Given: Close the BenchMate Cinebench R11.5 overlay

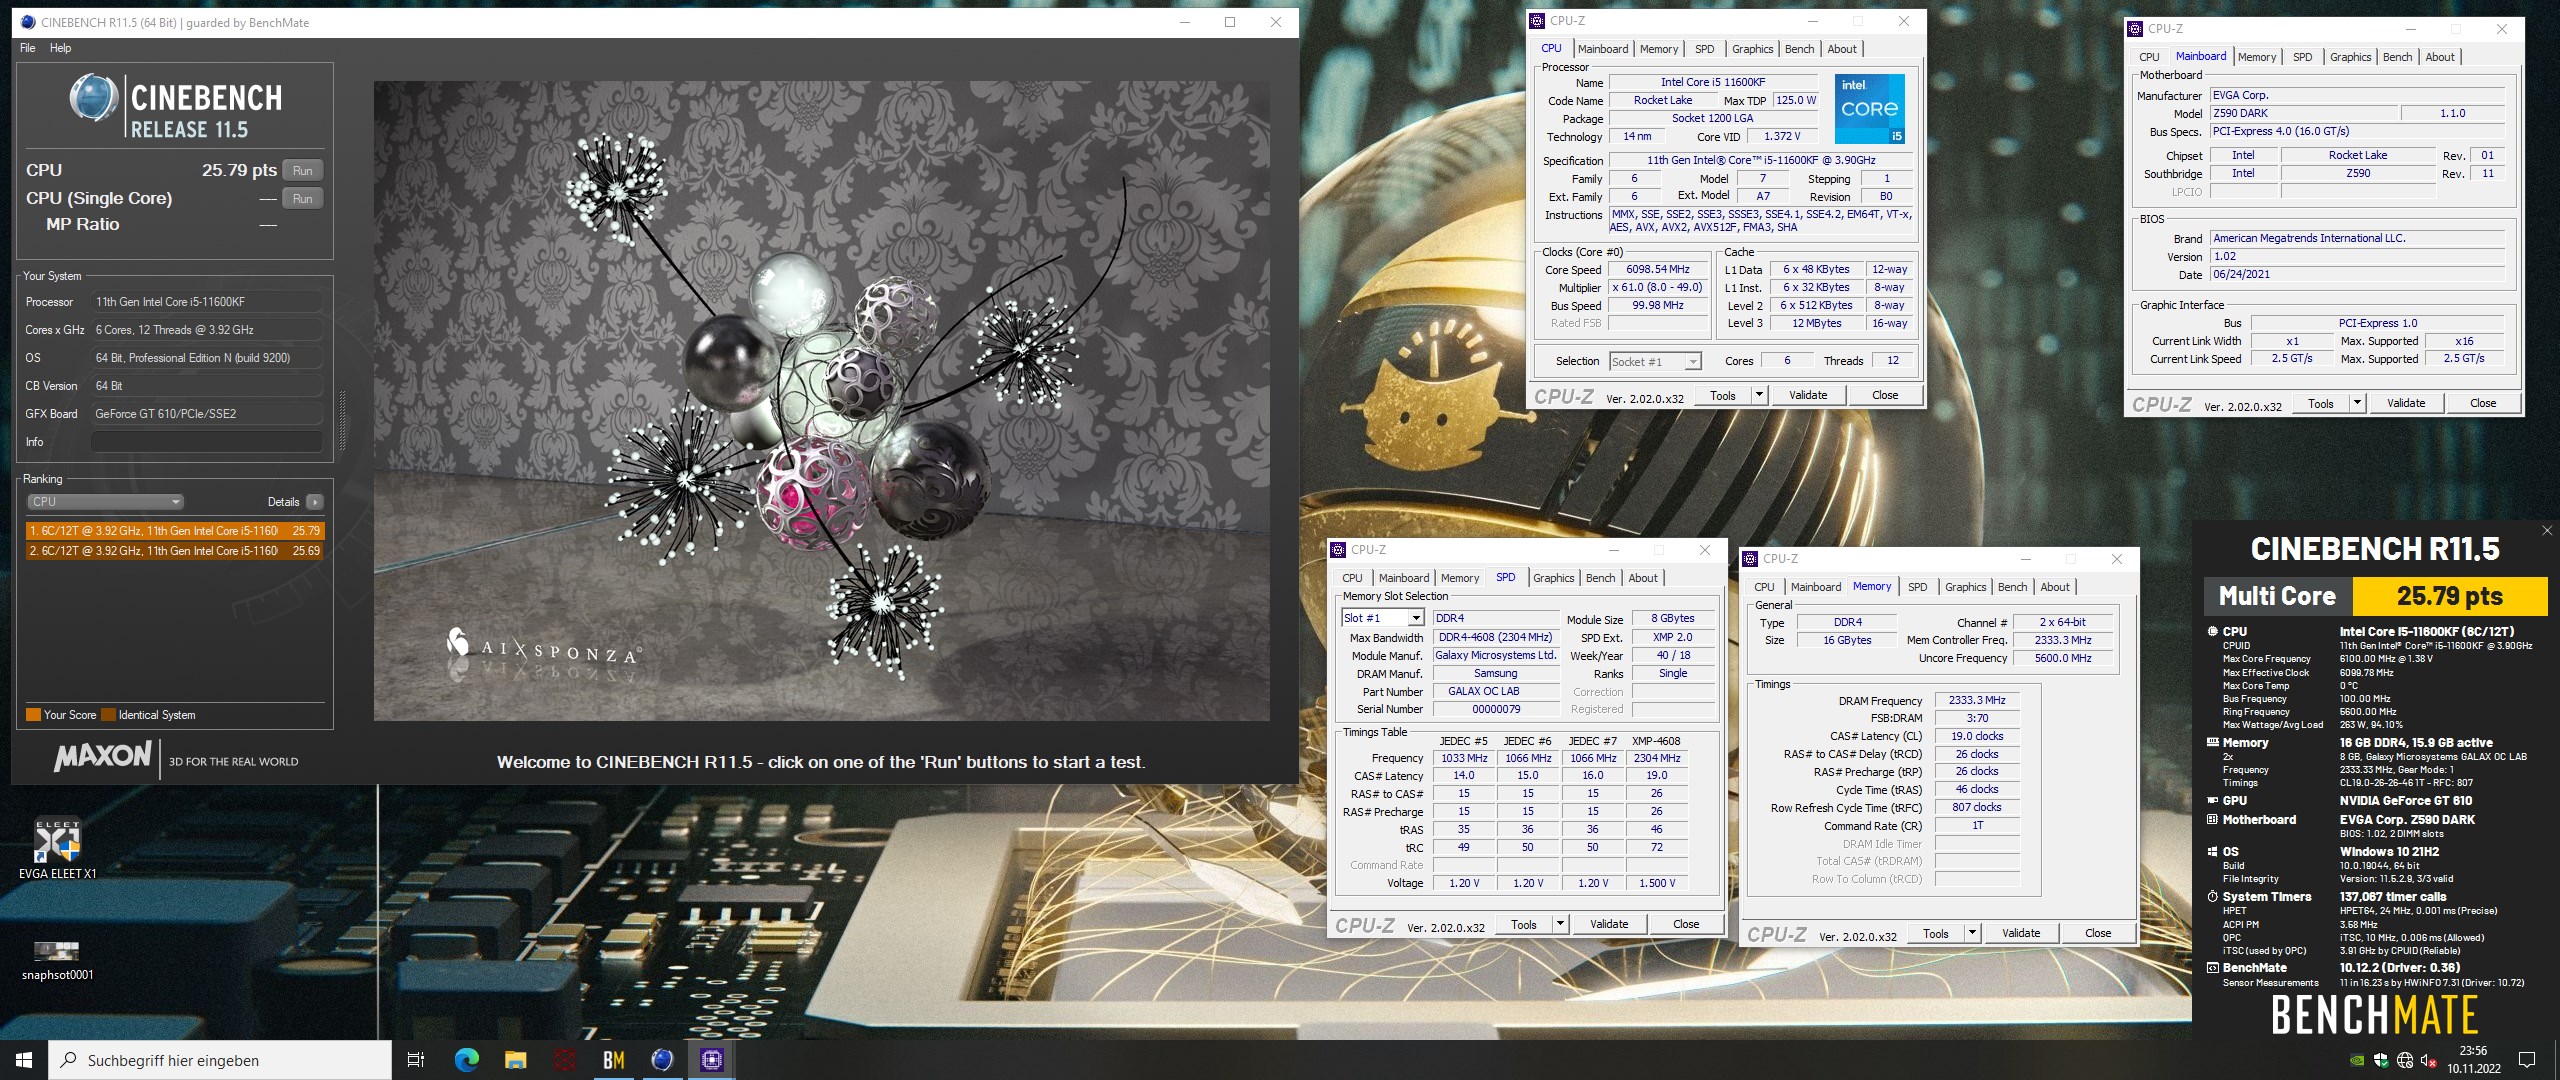Looking at the screenshot, I should coord(2546,531).
